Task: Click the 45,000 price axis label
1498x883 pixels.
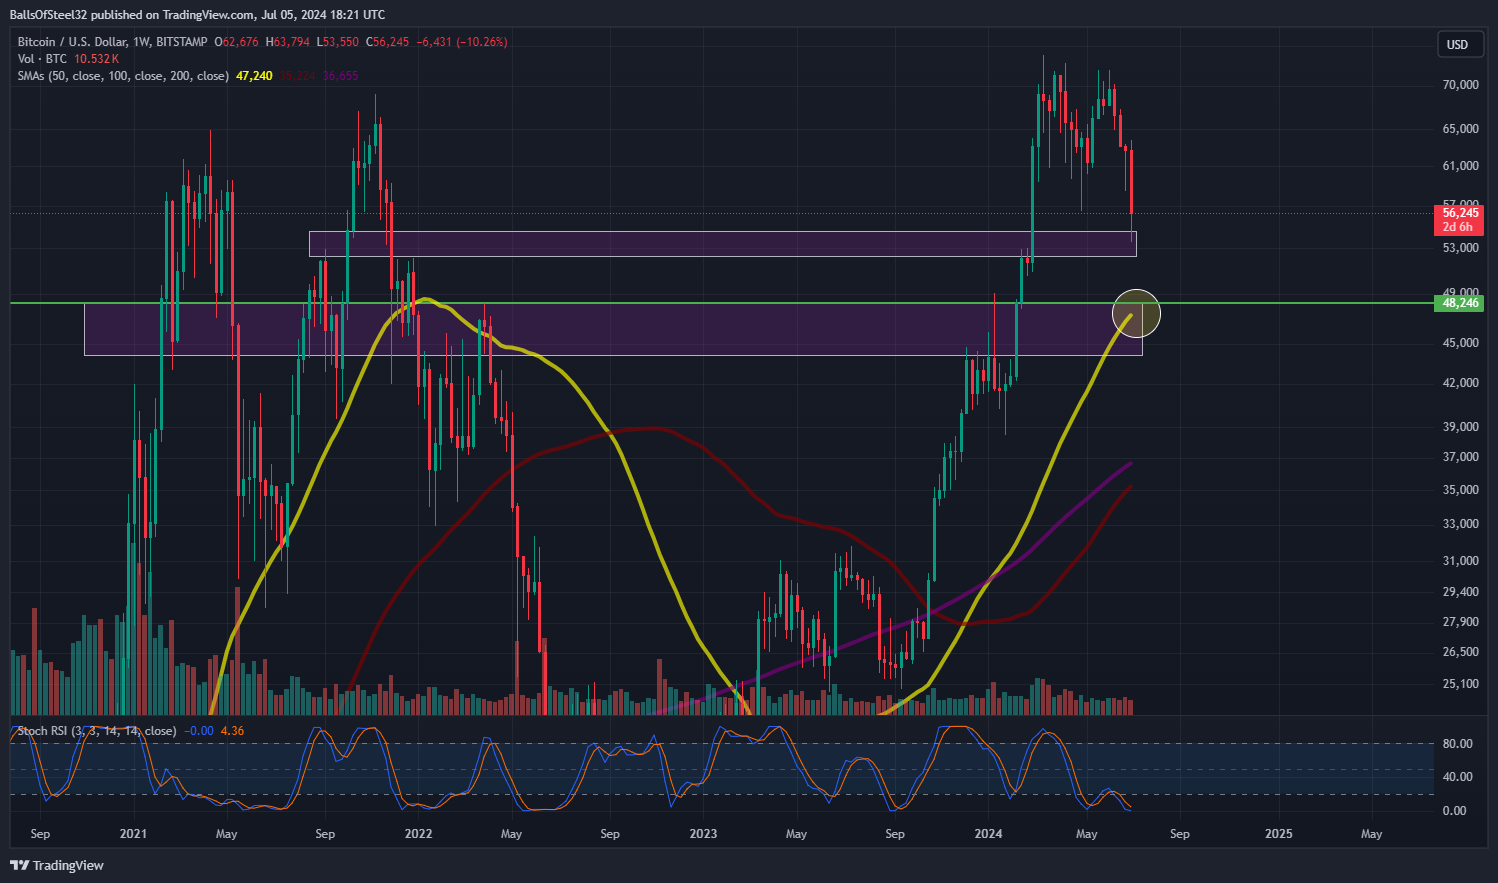Action: click(x=1460, y=343)
